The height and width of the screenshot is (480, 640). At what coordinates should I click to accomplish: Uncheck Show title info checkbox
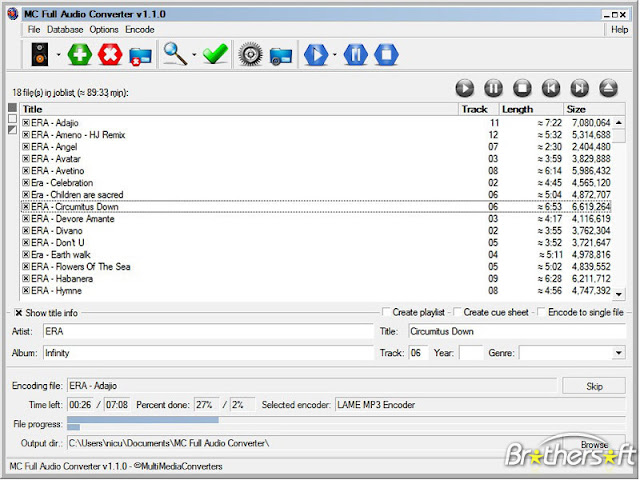coord(18,313)
